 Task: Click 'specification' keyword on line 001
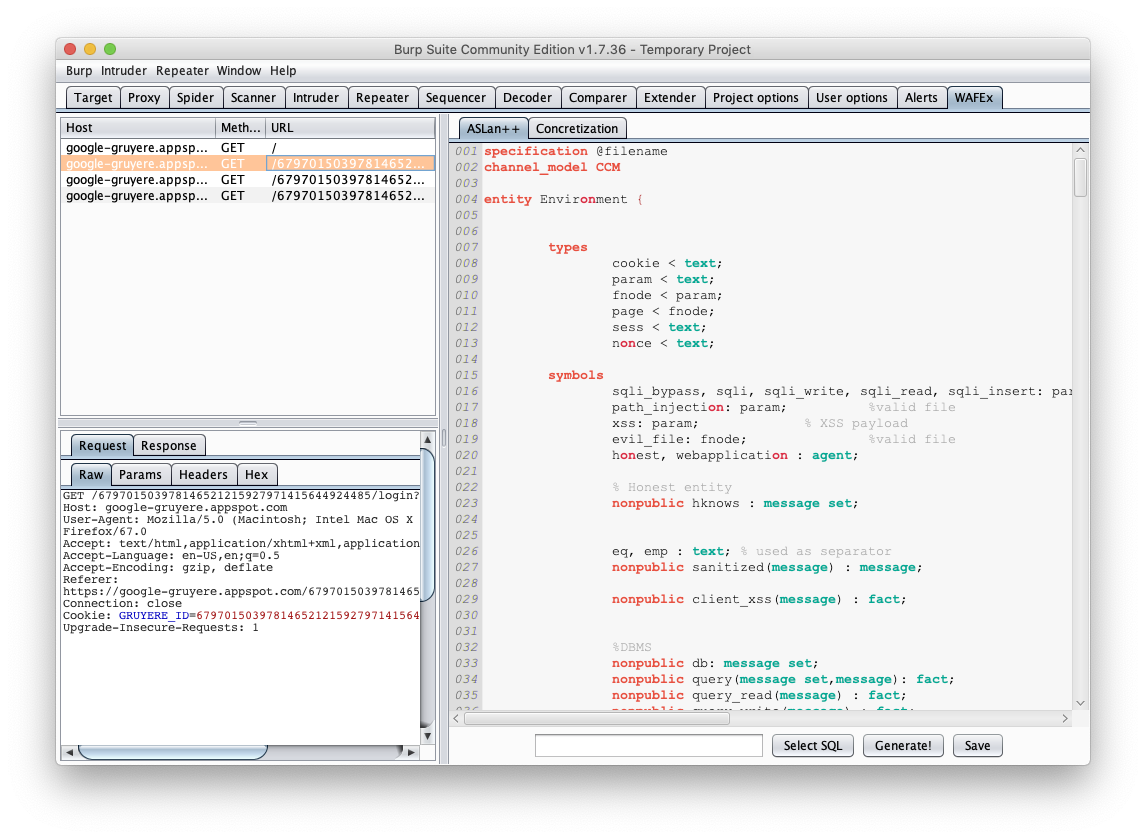pyautogui.click(x=536, y=151)
